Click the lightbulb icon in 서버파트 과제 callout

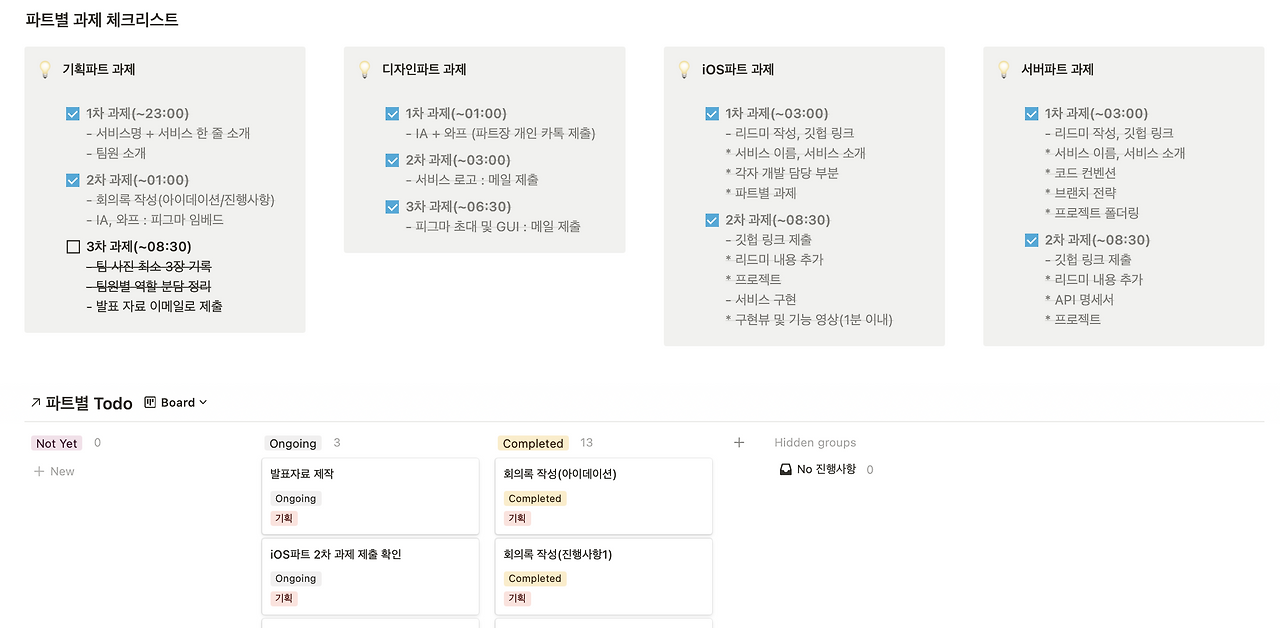pyautogui.click(x=1004, y=69)
